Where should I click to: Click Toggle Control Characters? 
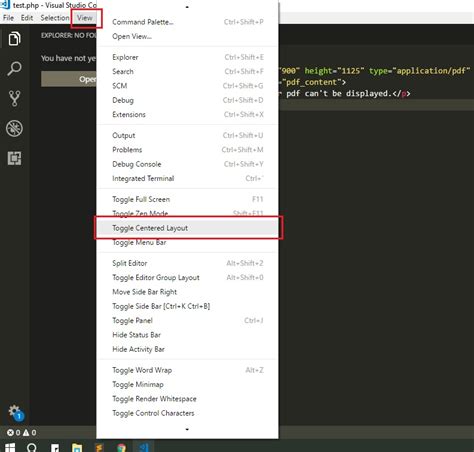187,413
